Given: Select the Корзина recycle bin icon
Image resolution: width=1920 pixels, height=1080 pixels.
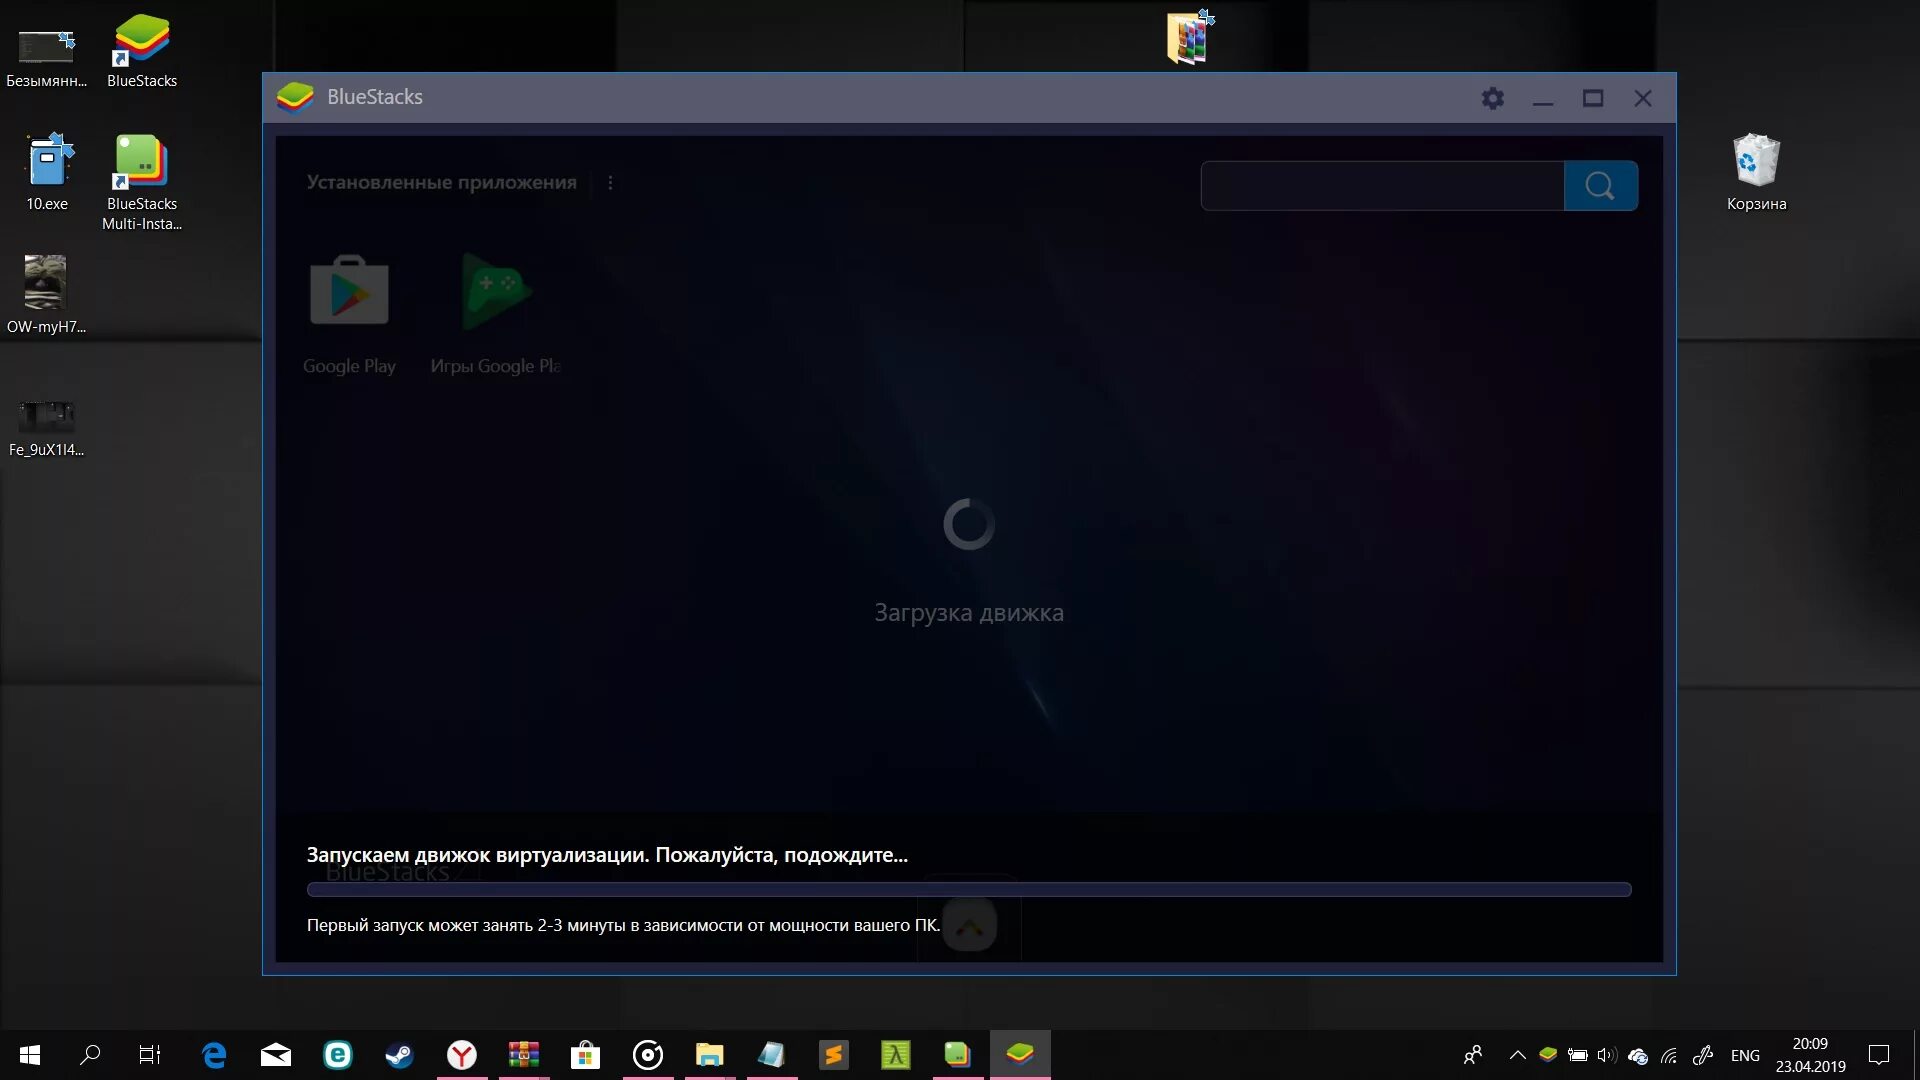Looking at the screenshot, I should tap(1756, 162).
